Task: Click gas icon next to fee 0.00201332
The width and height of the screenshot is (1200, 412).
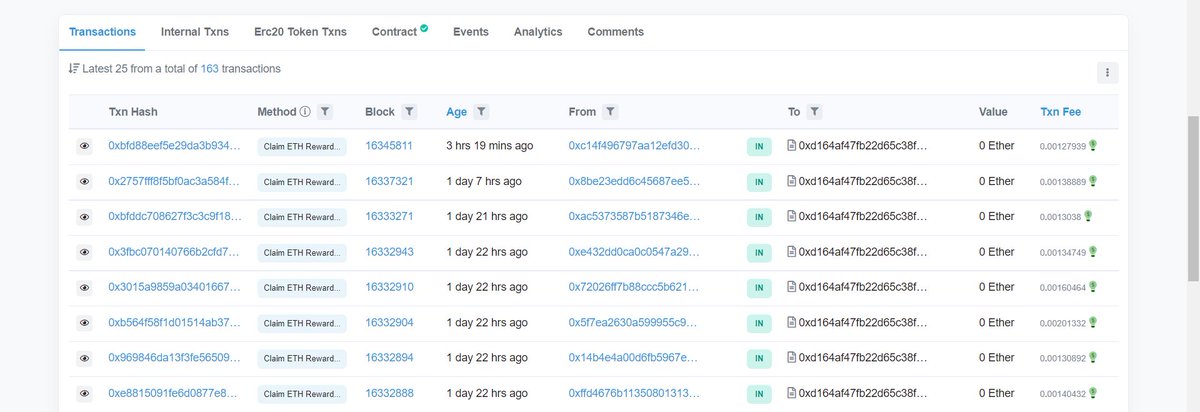Action: click(1093, 322)
